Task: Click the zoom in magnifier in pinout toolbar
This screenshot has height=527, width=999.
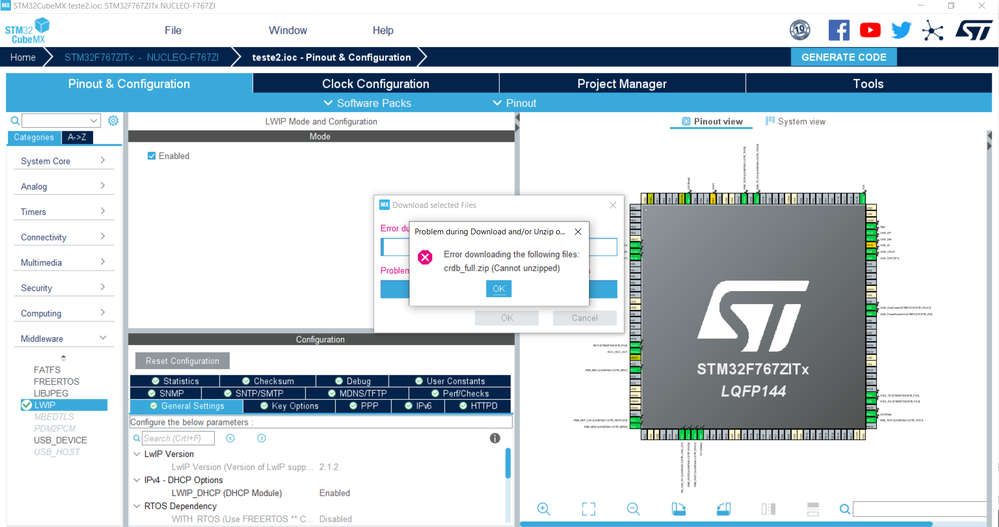Action: [543, 509]
